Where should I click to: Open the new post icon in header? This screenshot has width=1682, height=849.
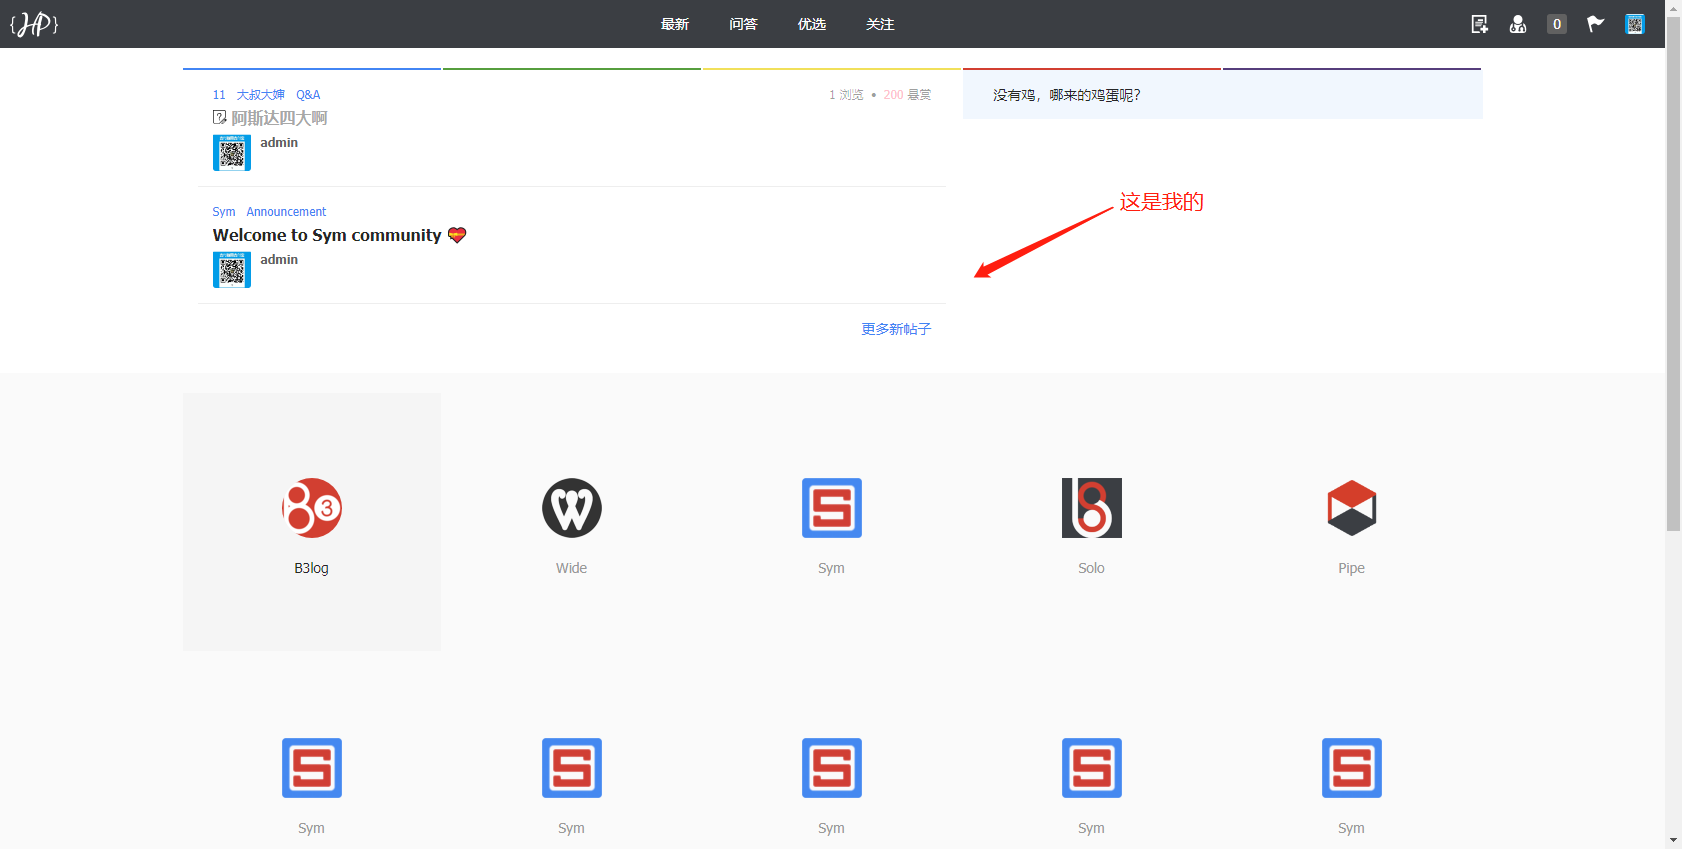click(x=1479, y=24)
